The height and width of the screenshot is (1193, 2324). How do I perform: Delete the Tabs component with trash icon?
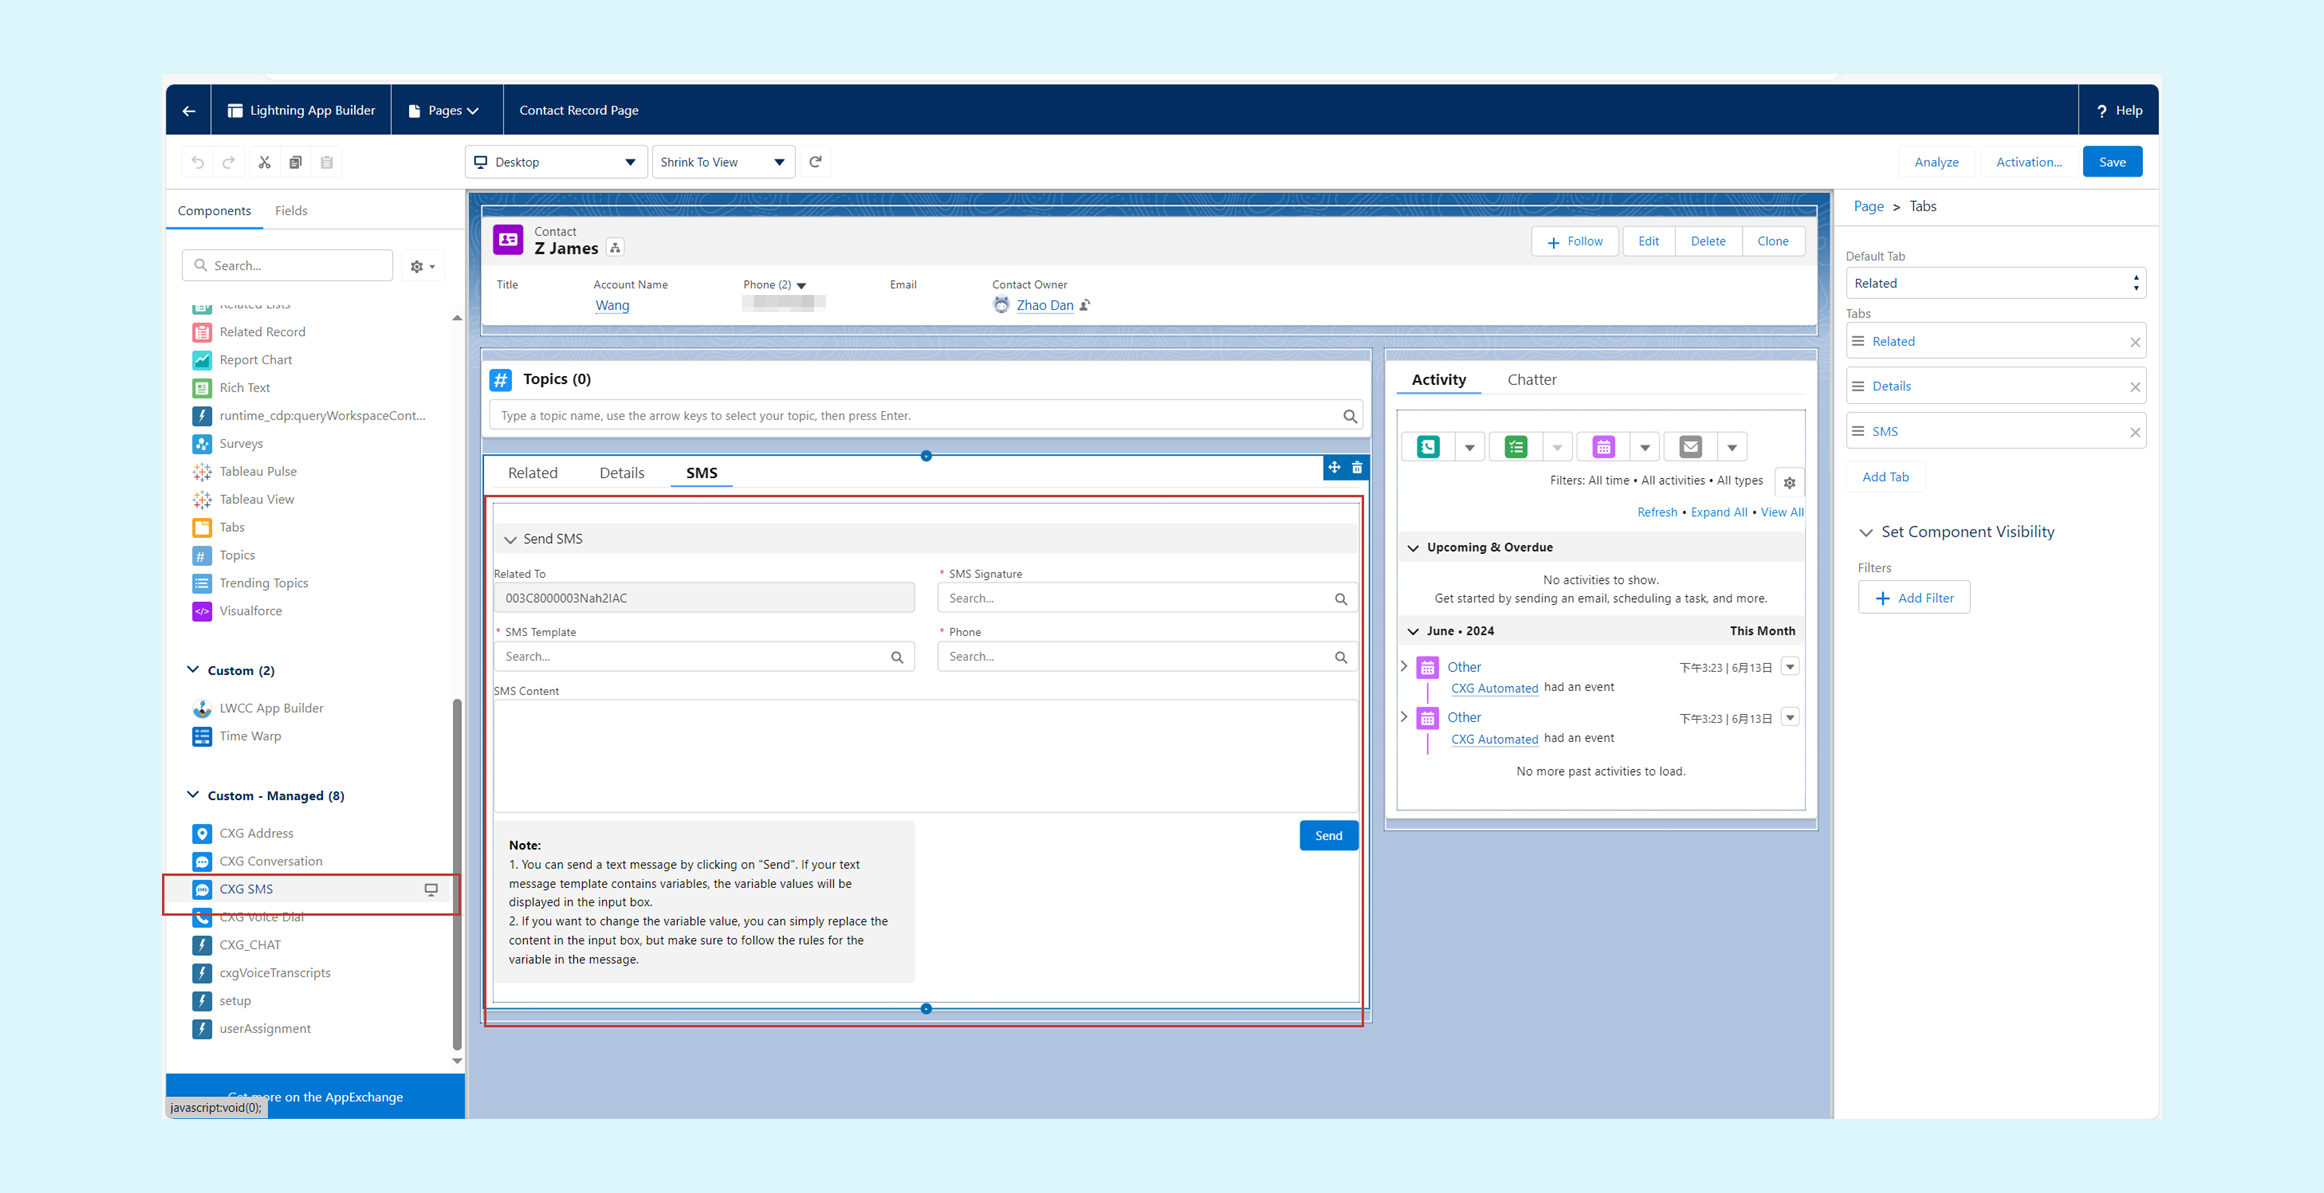coord(1357,467)
